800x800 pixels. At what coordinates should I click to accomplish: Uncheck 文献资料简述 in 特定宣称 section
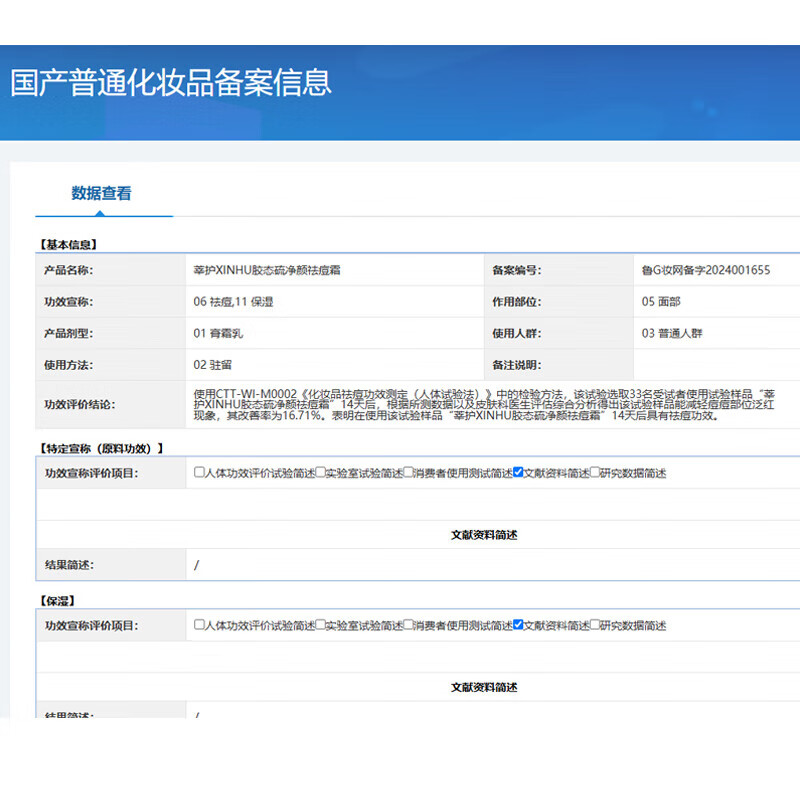518,473
